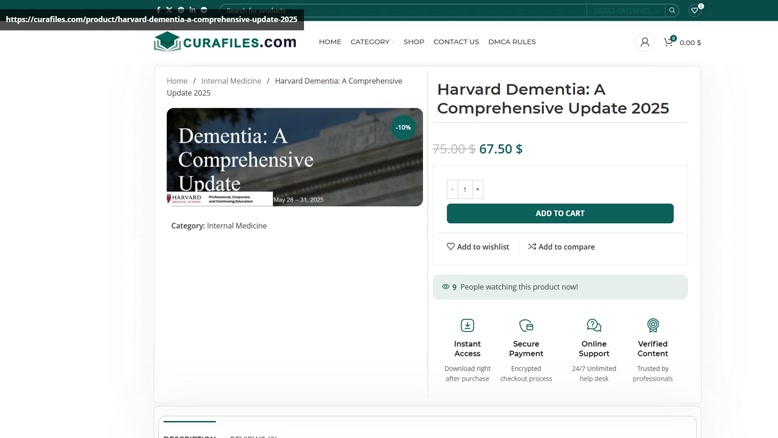Add the product to cart

[560, 213]
